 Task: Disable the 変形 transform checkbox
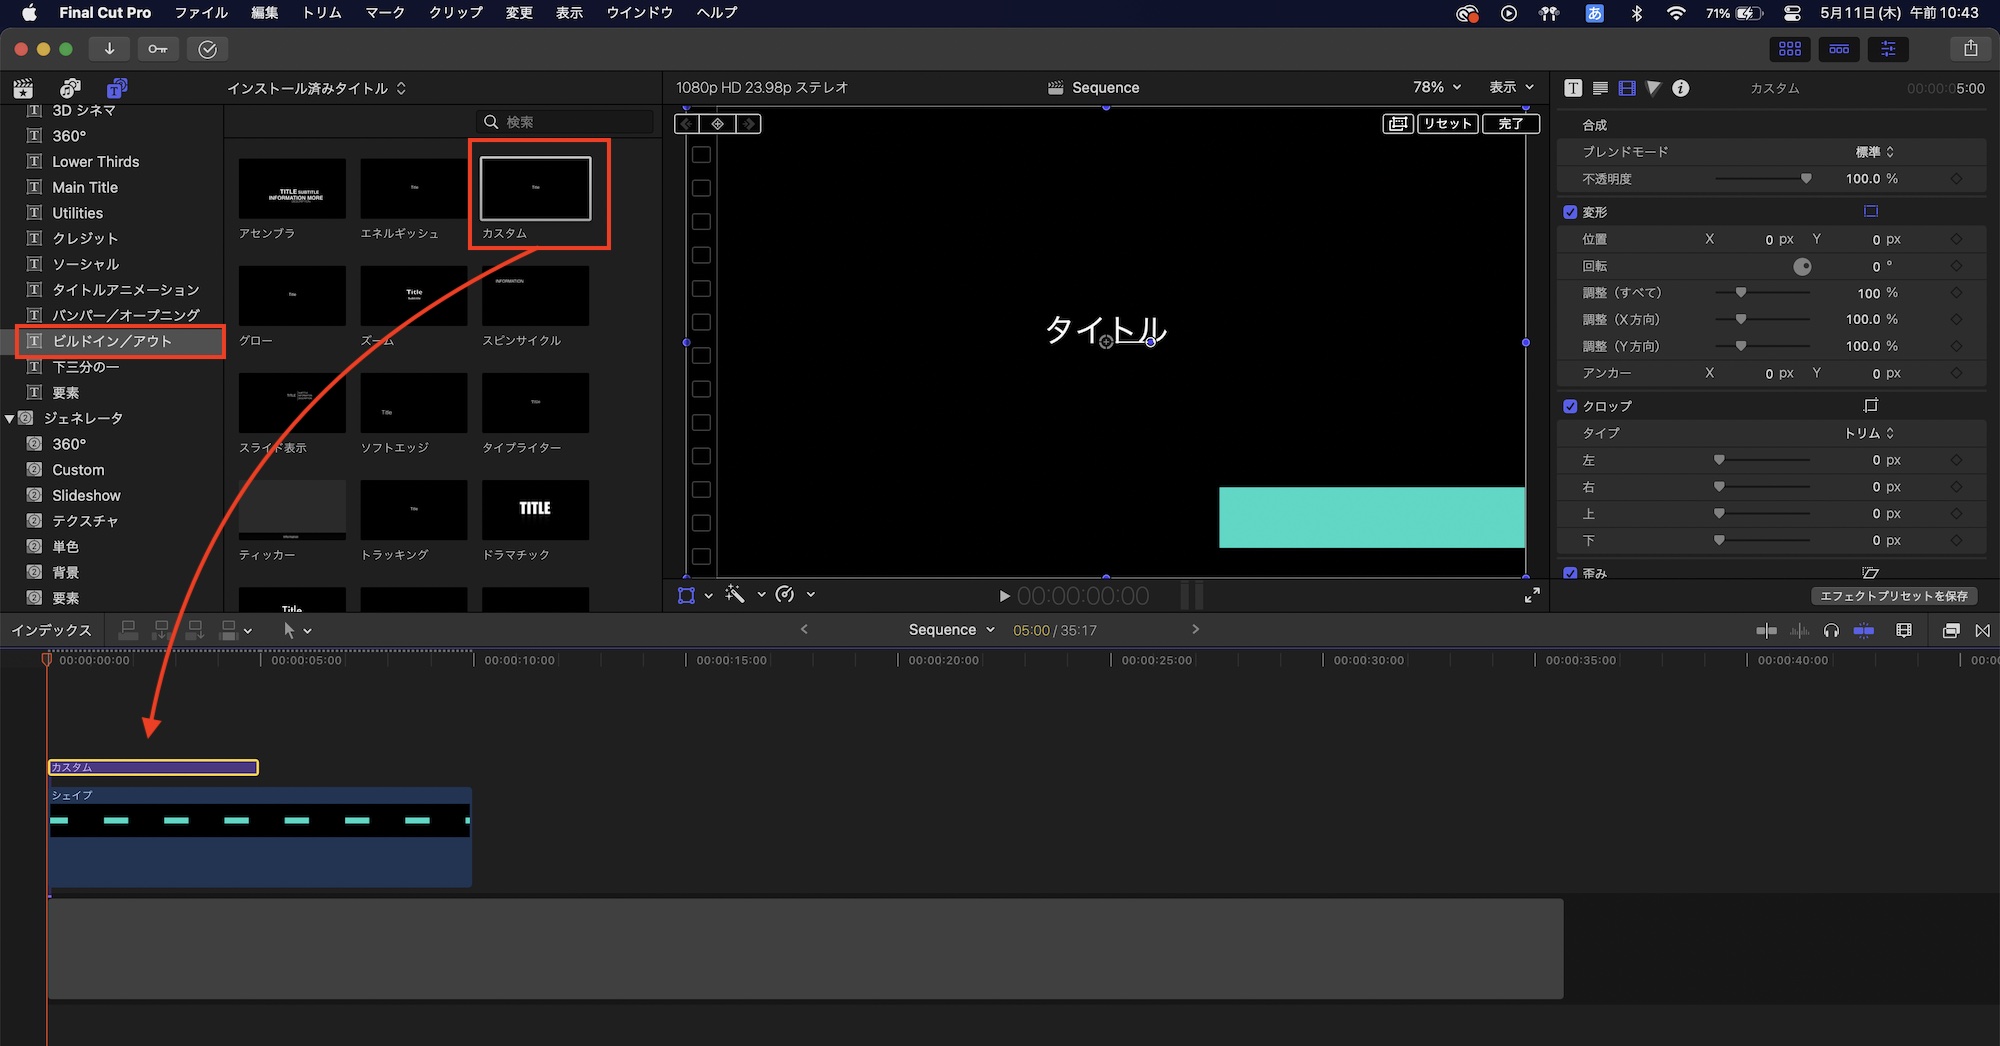point(1570,212)
